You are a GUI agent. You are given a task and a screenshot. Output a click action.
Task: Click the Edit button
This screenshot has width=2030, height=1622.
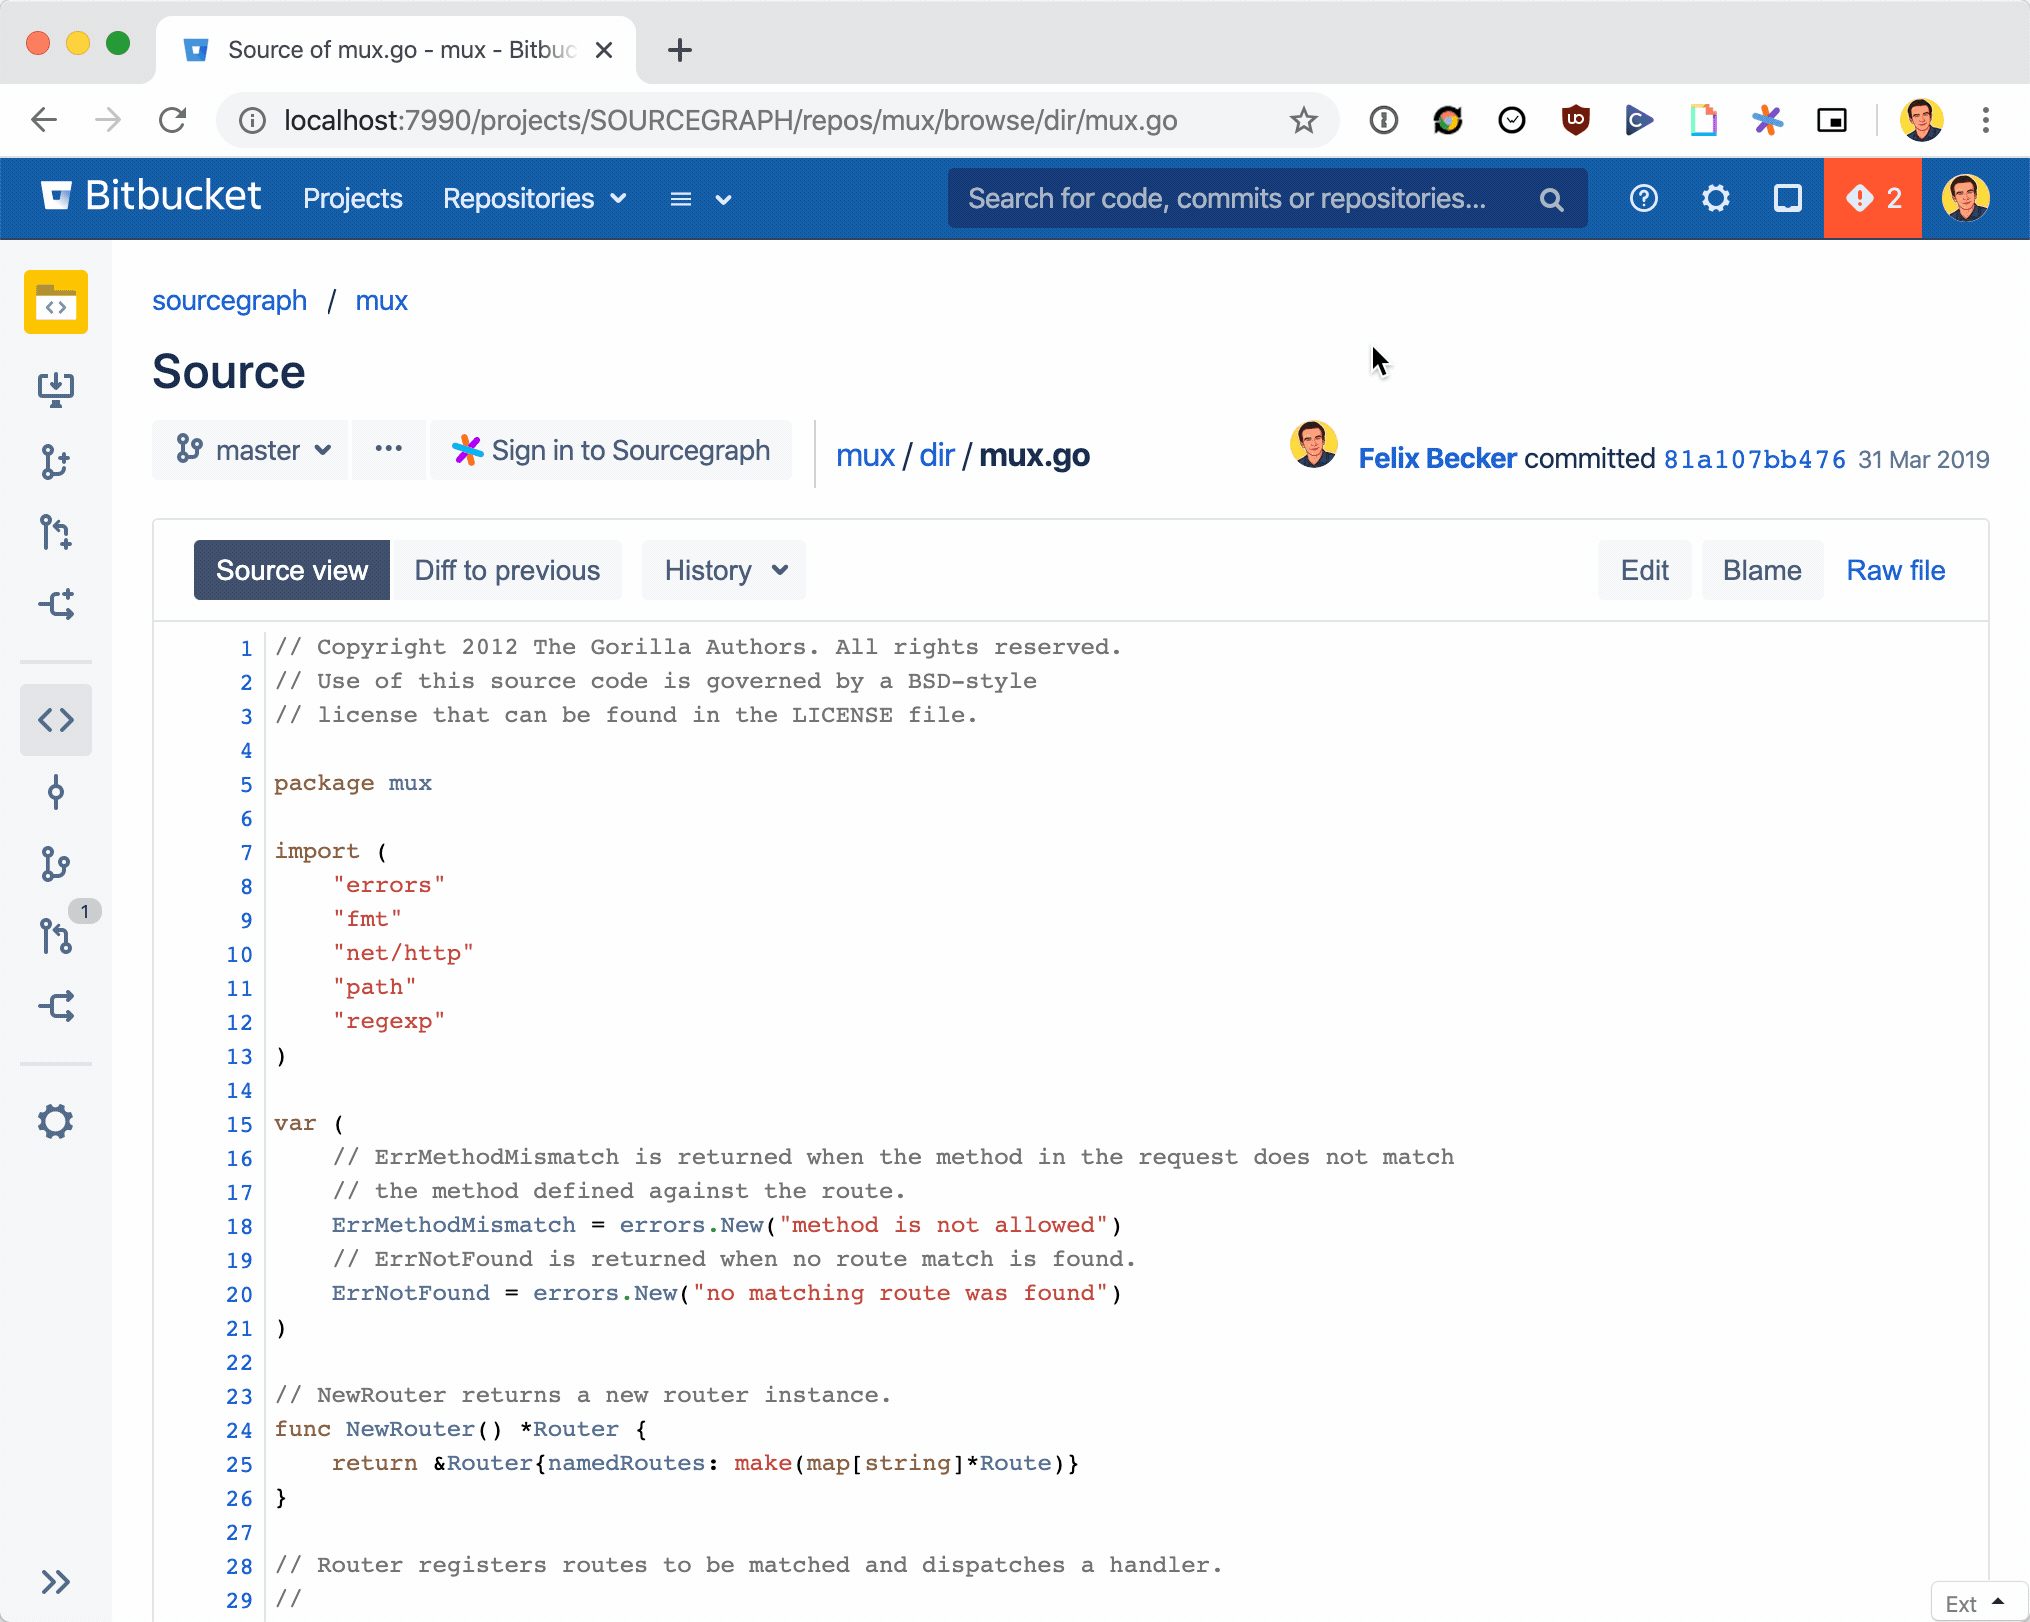1645,570
